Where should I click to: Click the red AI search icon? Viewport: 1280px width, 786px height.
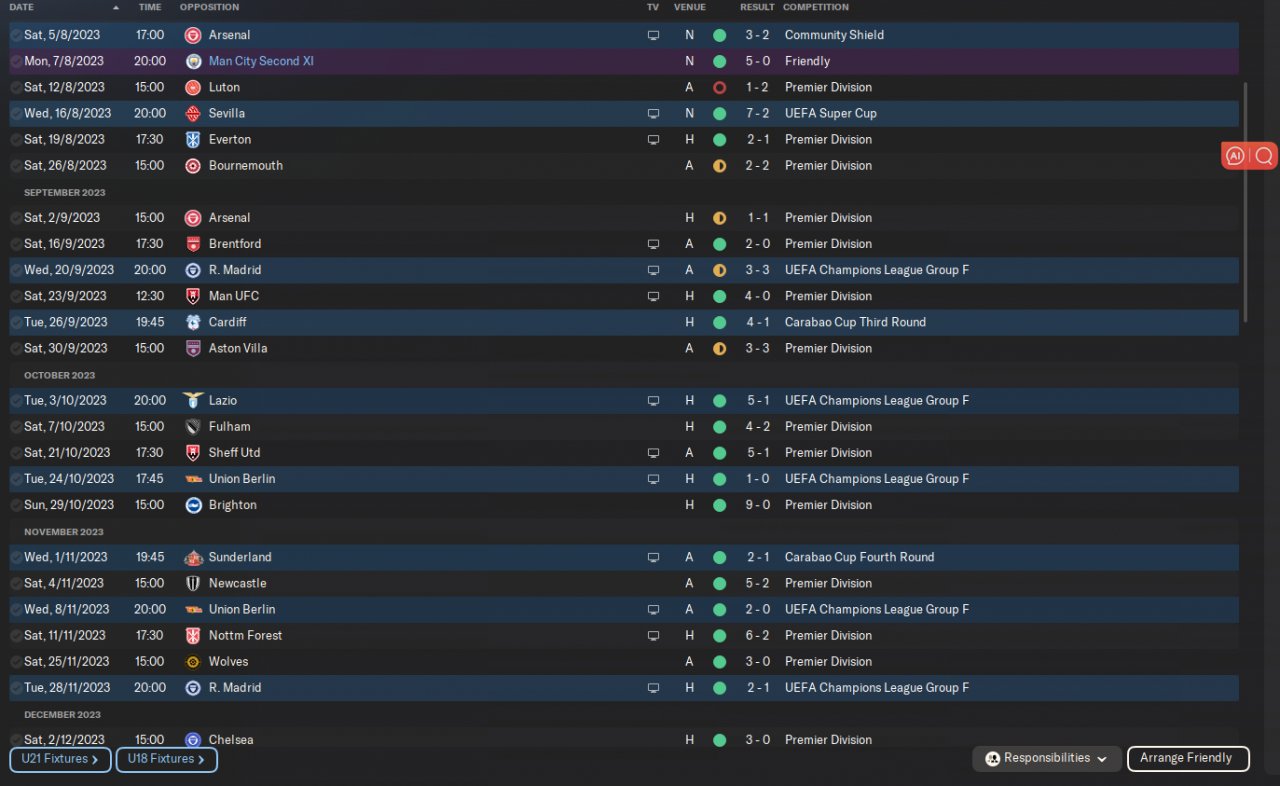point(1249,156)
